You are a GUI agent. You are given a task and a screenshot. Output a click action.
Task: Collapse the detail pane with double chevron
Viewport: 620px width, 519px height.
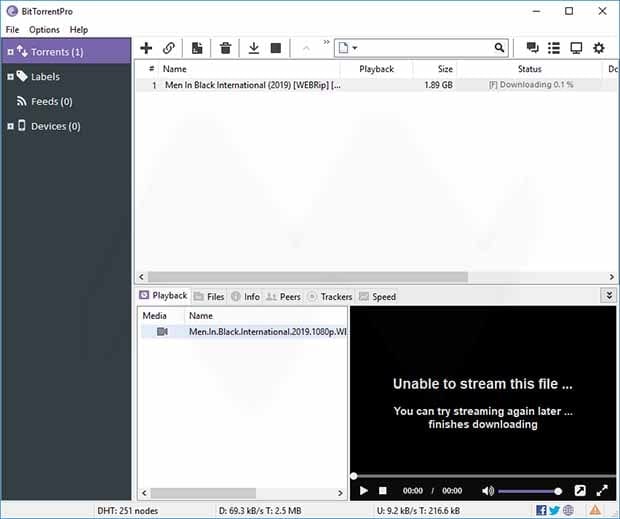(609, 295)
